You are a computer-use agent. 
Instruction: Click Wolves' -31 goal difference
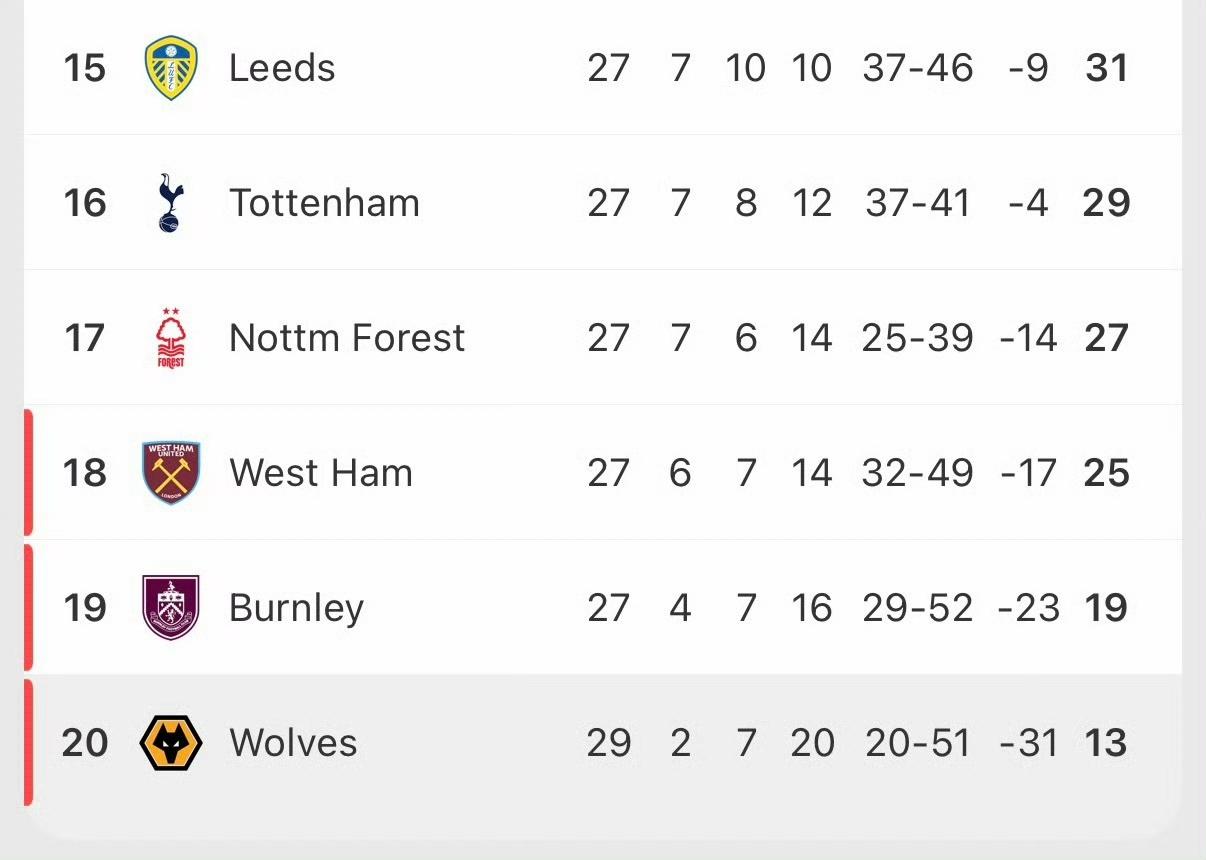click(x=1028, y=743)
